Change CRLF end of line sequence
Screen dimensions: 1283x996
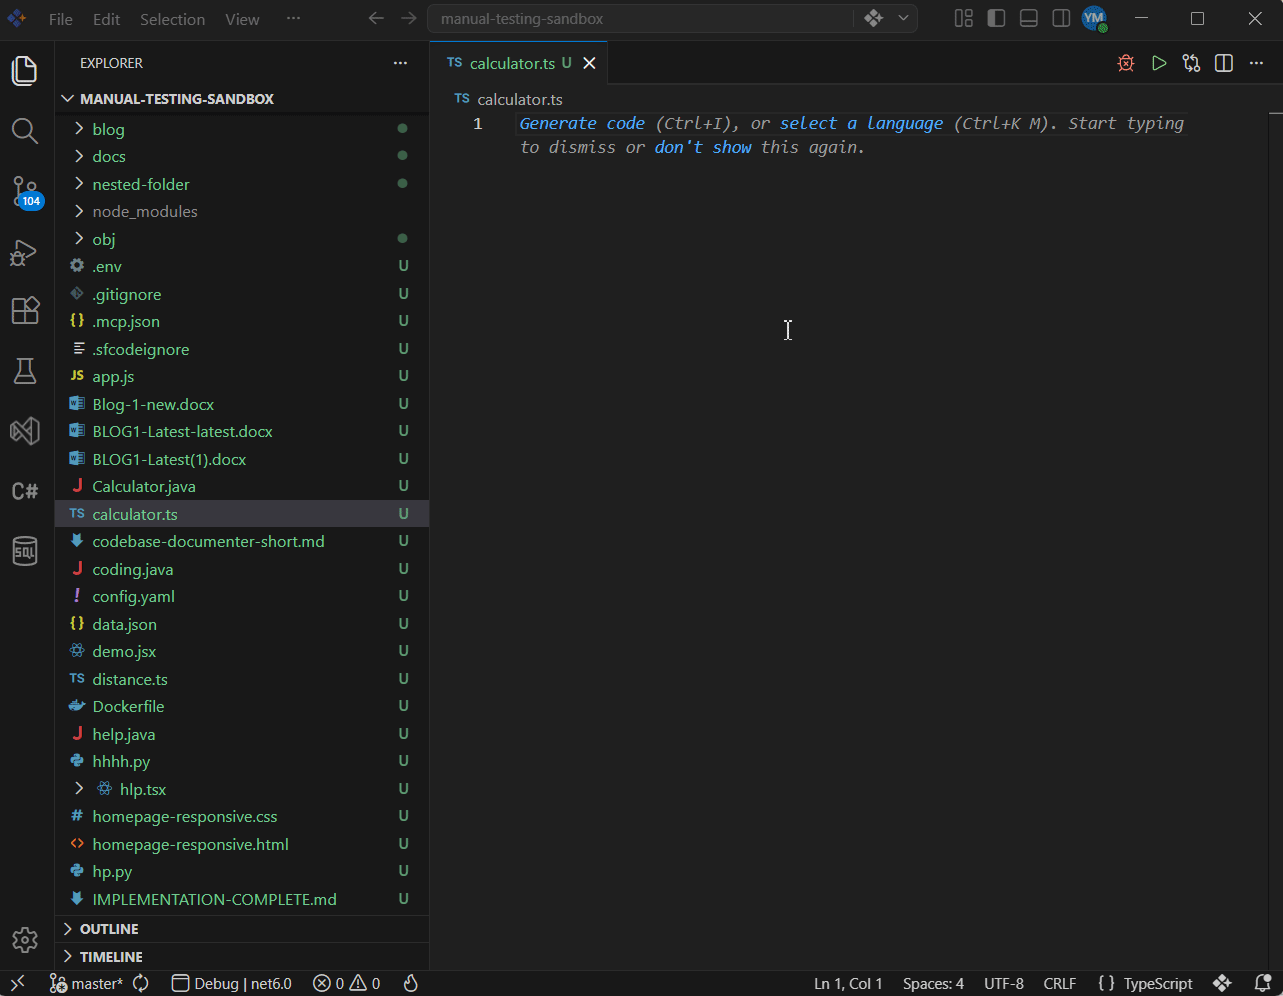(1060, 983)
